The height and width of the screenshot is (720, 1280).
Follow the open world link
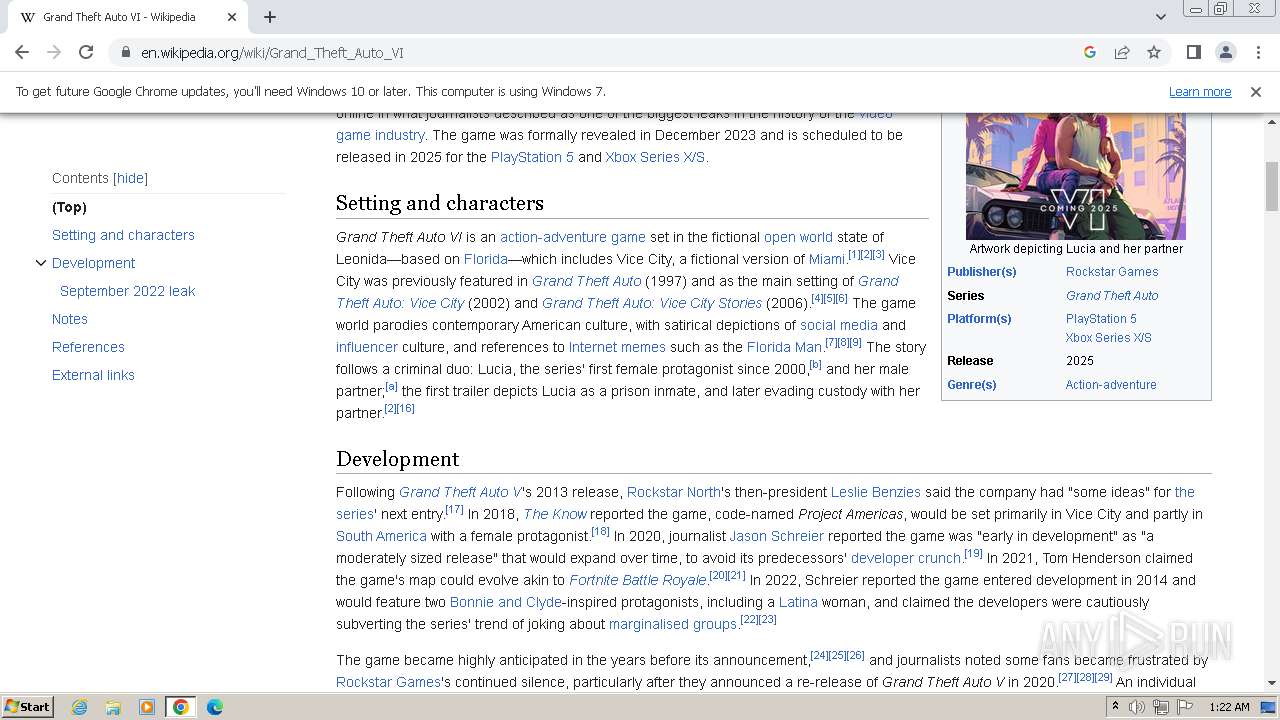click(x=798, y=237)
